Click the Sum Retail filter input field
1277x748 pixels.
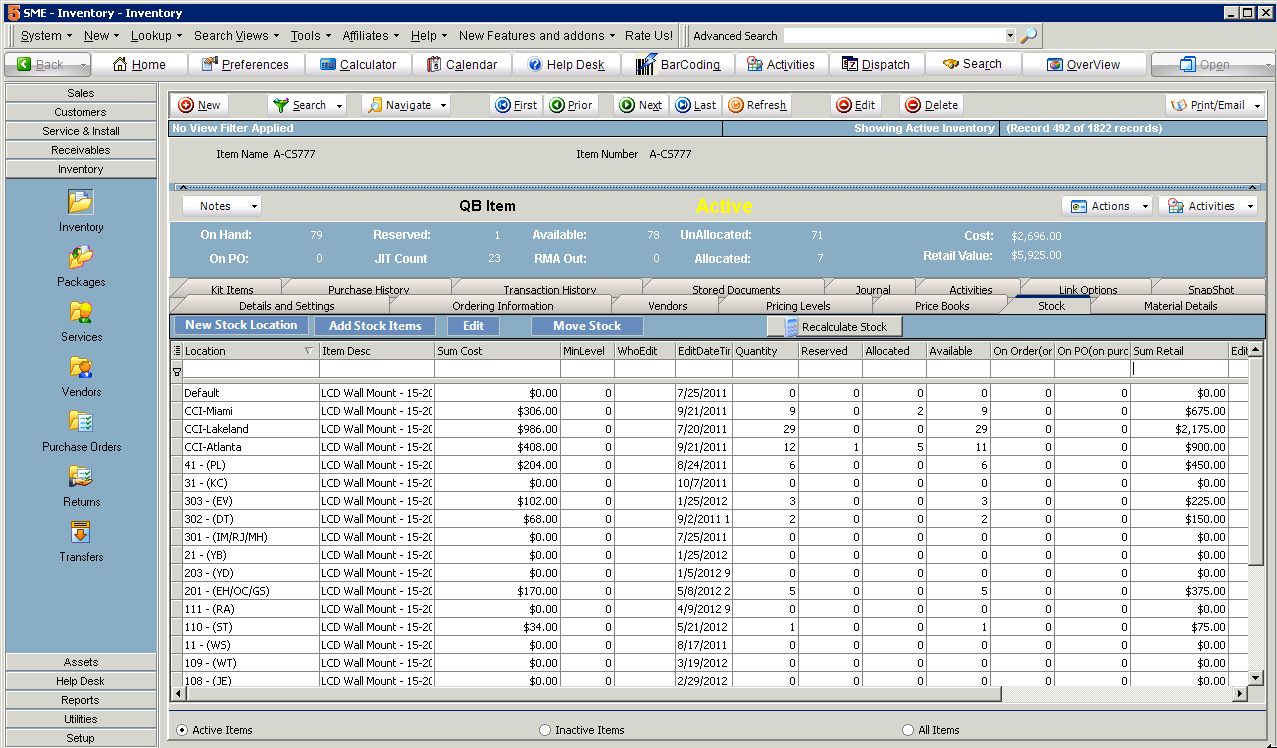[1178, 369]
